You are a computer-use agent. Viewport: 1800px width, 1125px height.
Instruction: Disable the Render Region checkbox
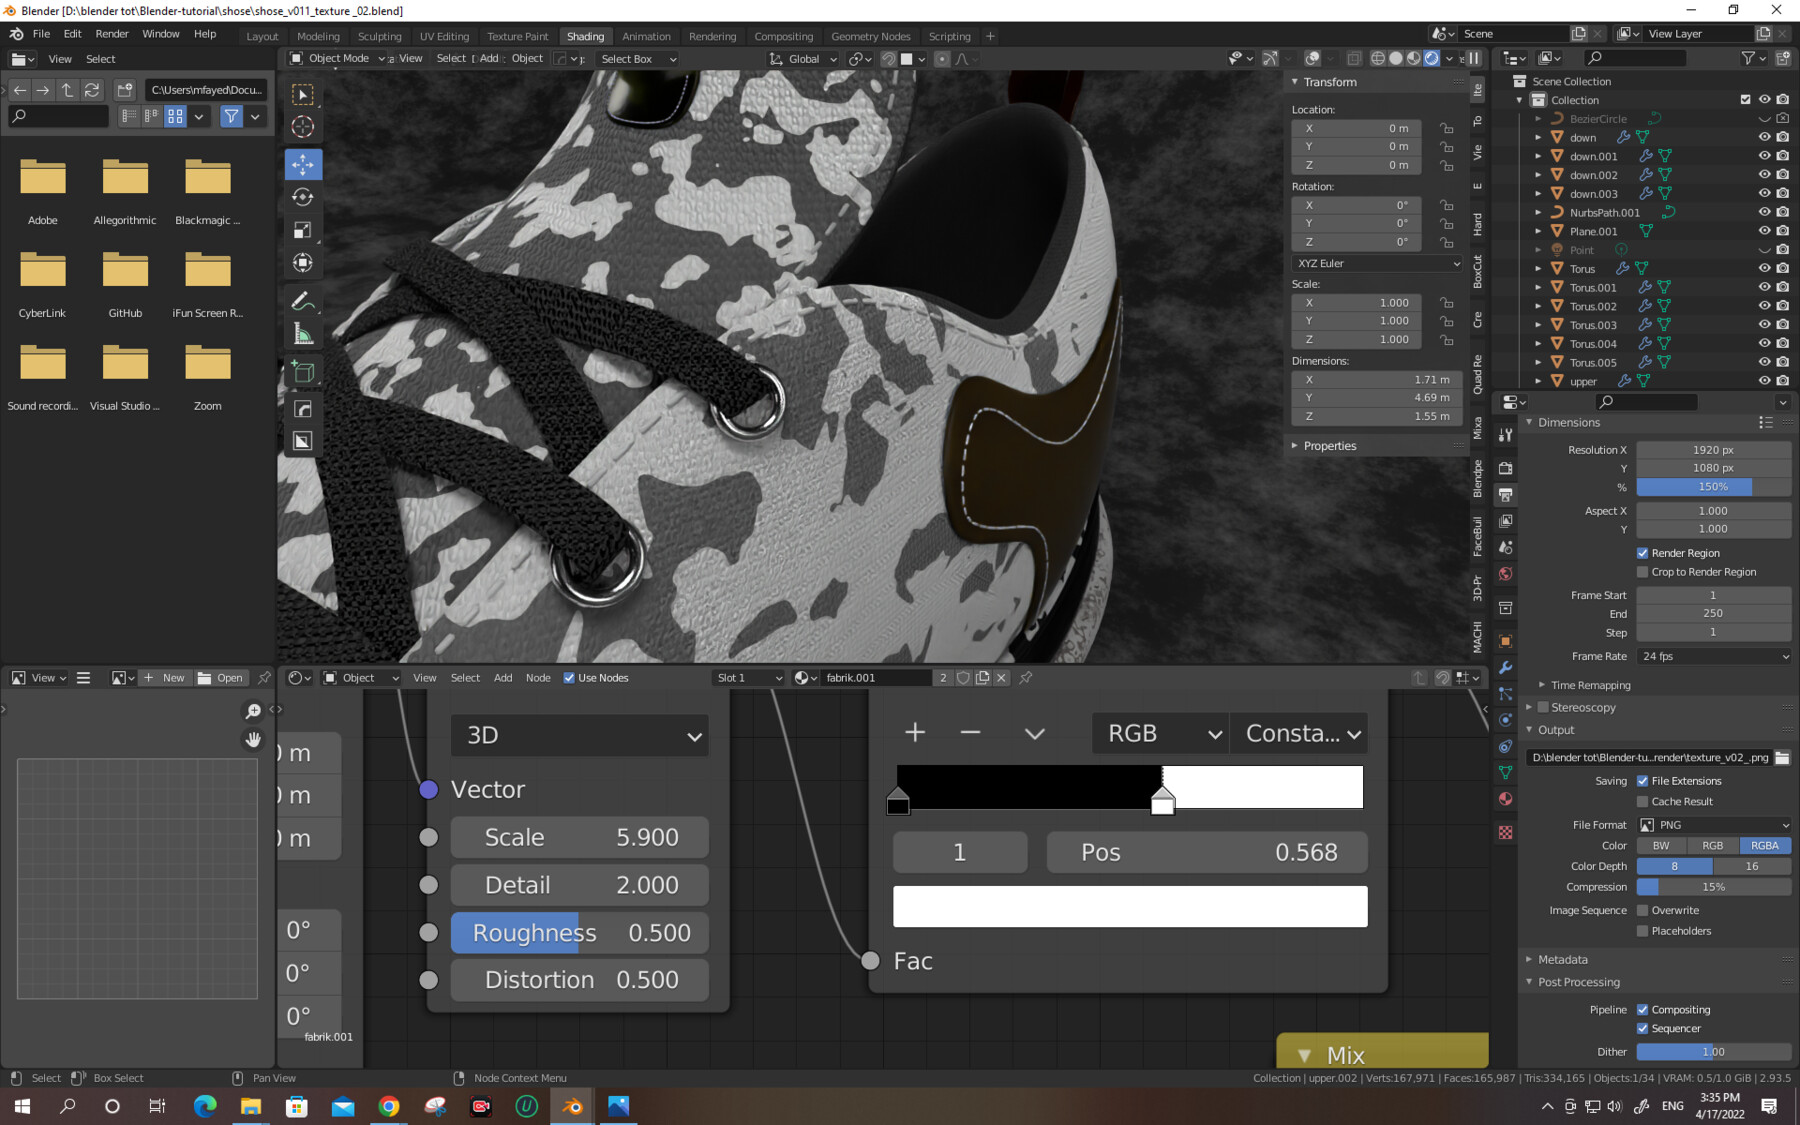(1642, 552)
